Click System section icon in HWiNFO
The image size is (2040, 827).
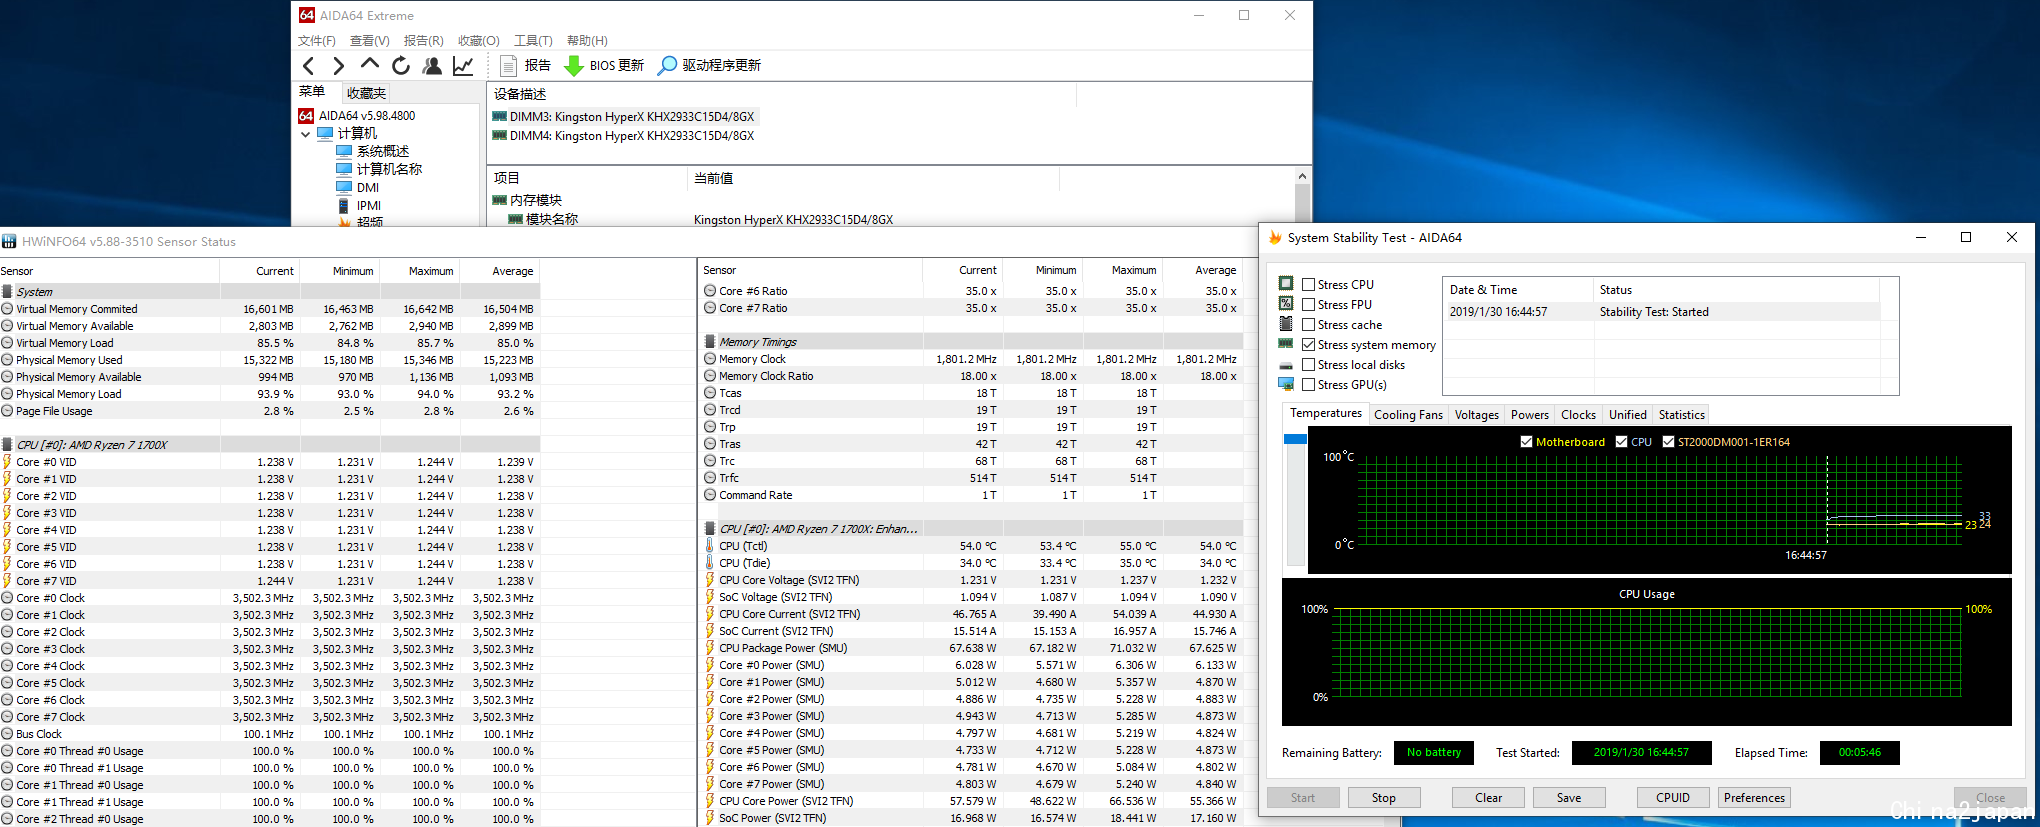point(8,292)
